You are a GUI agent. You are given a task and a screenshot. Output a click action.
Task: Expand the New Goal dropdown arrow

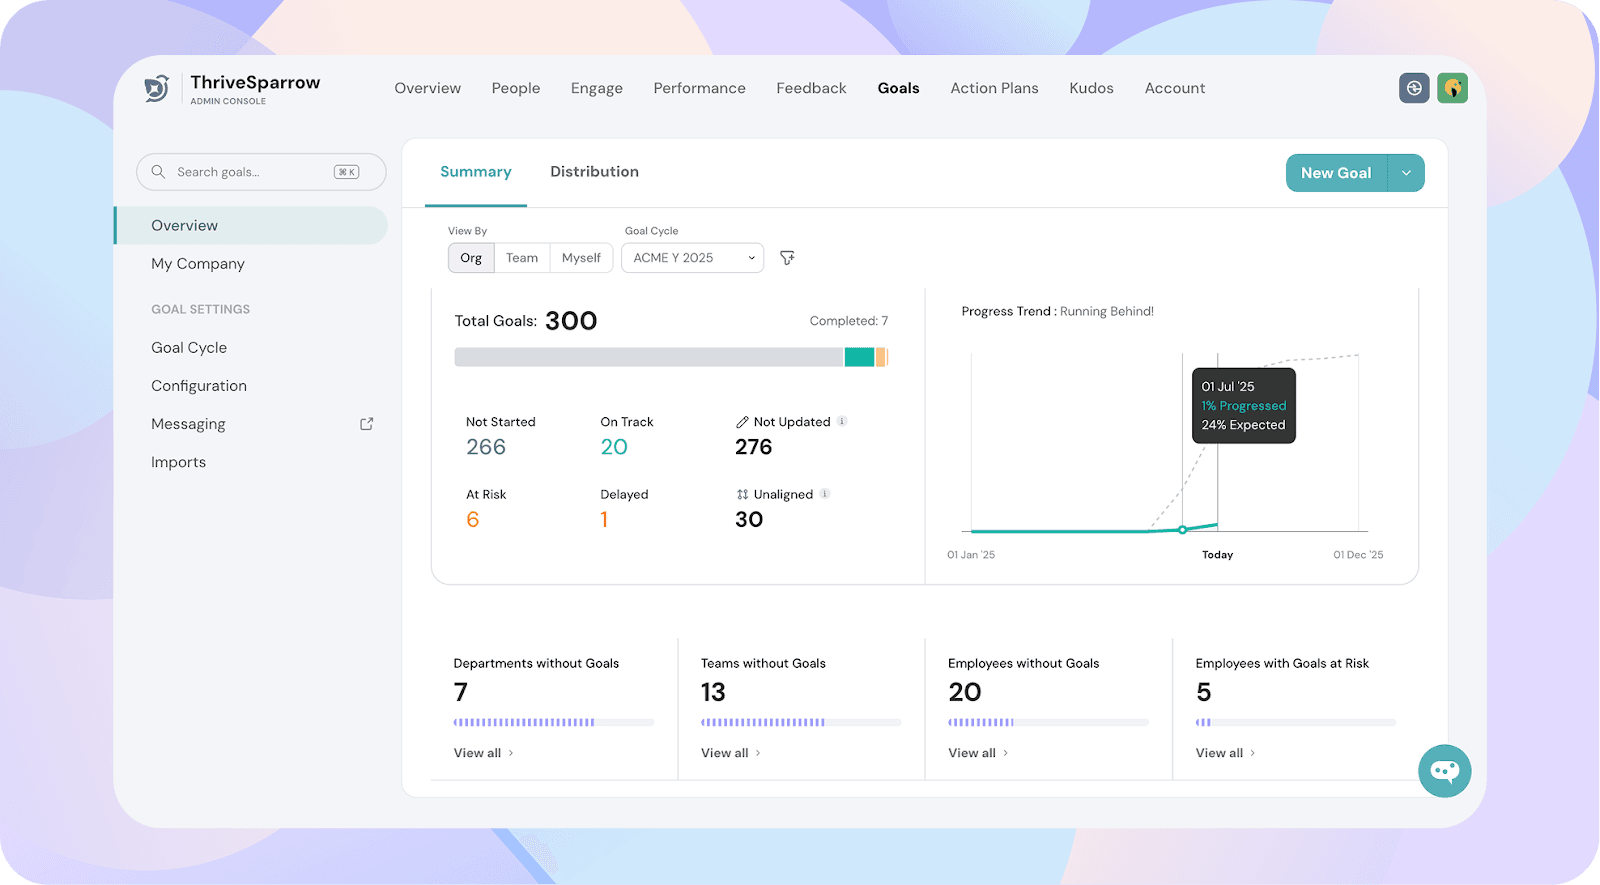[1406, 173]
